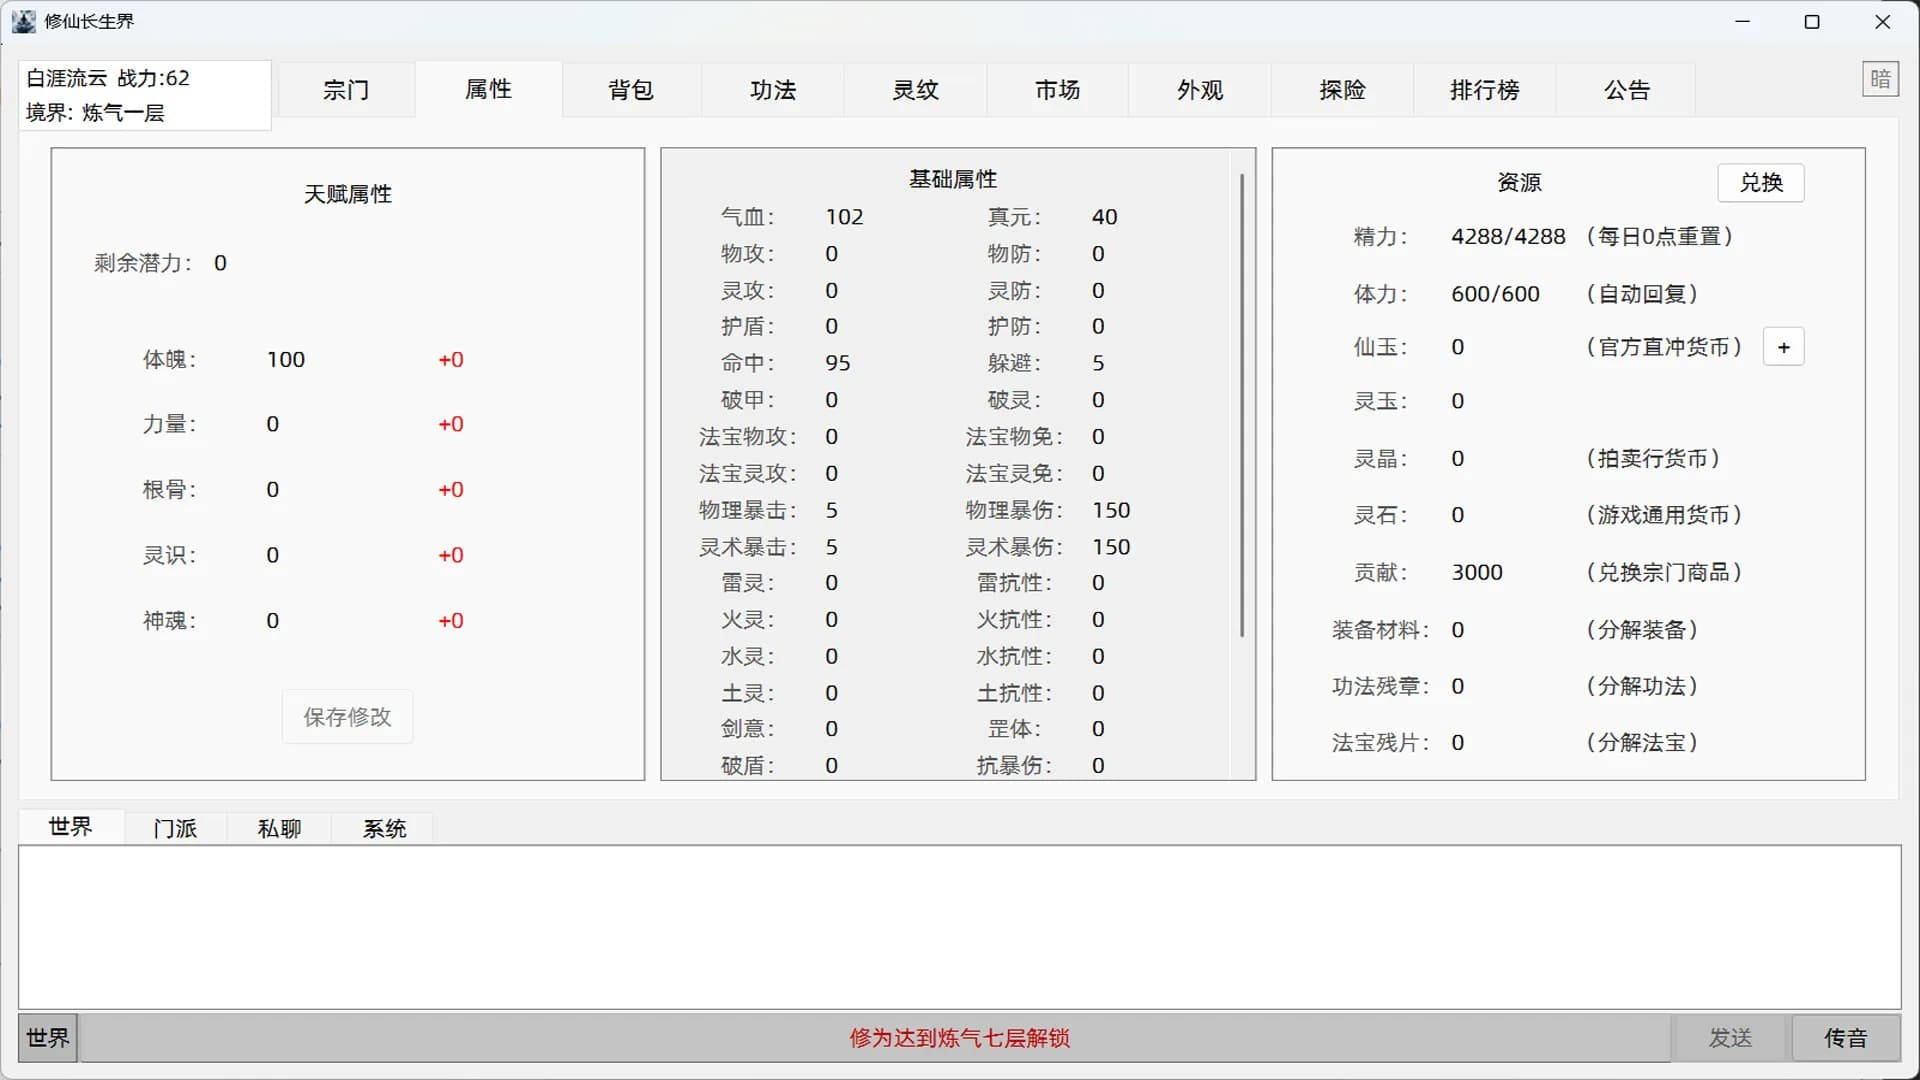Click the +0 next to 体魄

(451, 360)
